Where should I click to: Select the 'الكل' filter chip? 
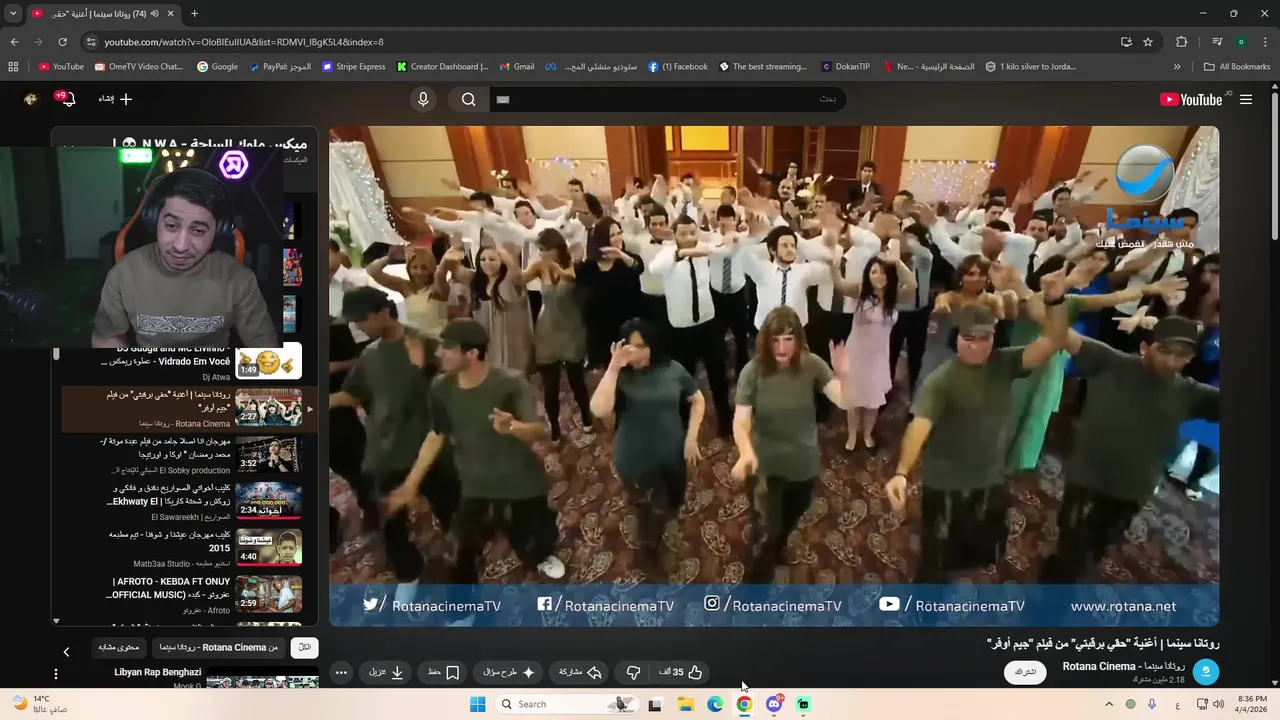click(305, 648)
